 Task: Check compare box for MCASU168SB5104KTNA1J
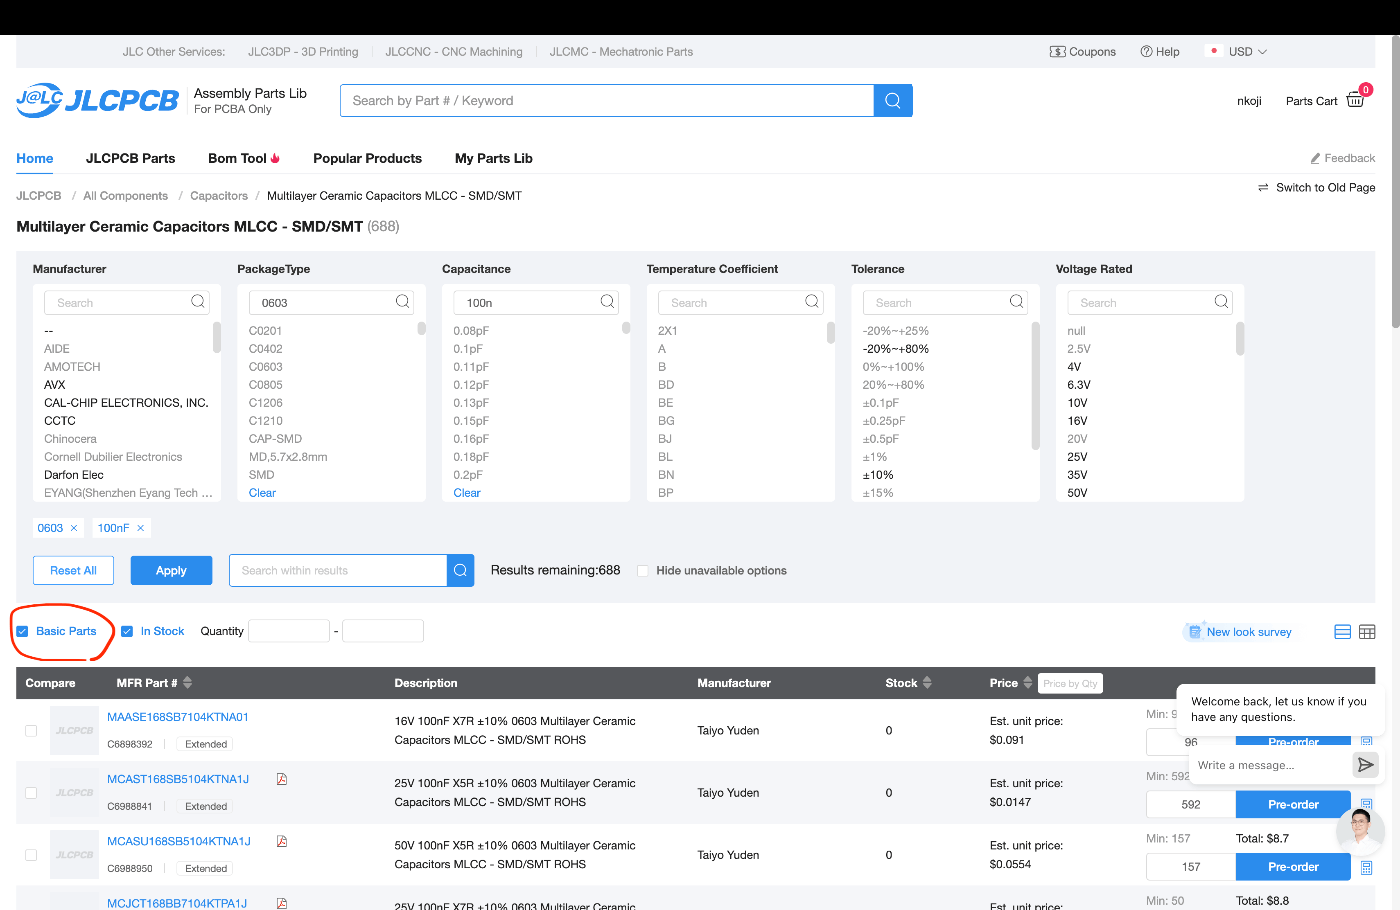[31, 855]
